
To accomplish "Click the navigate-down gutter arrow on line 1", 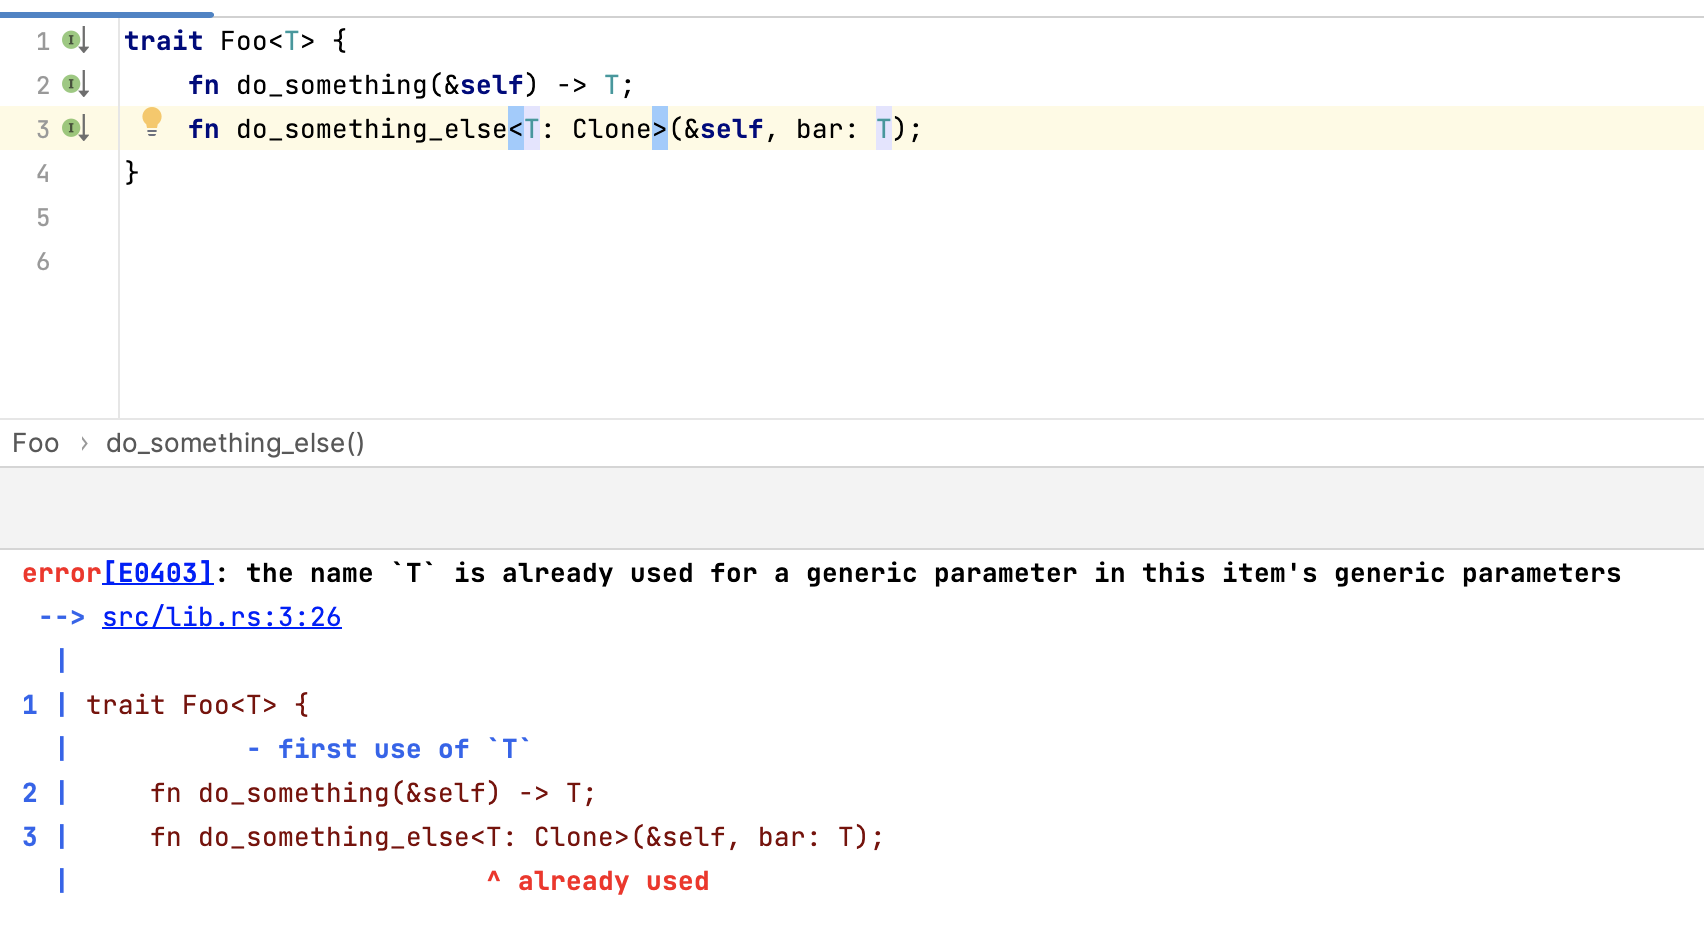I will (84, 42).
